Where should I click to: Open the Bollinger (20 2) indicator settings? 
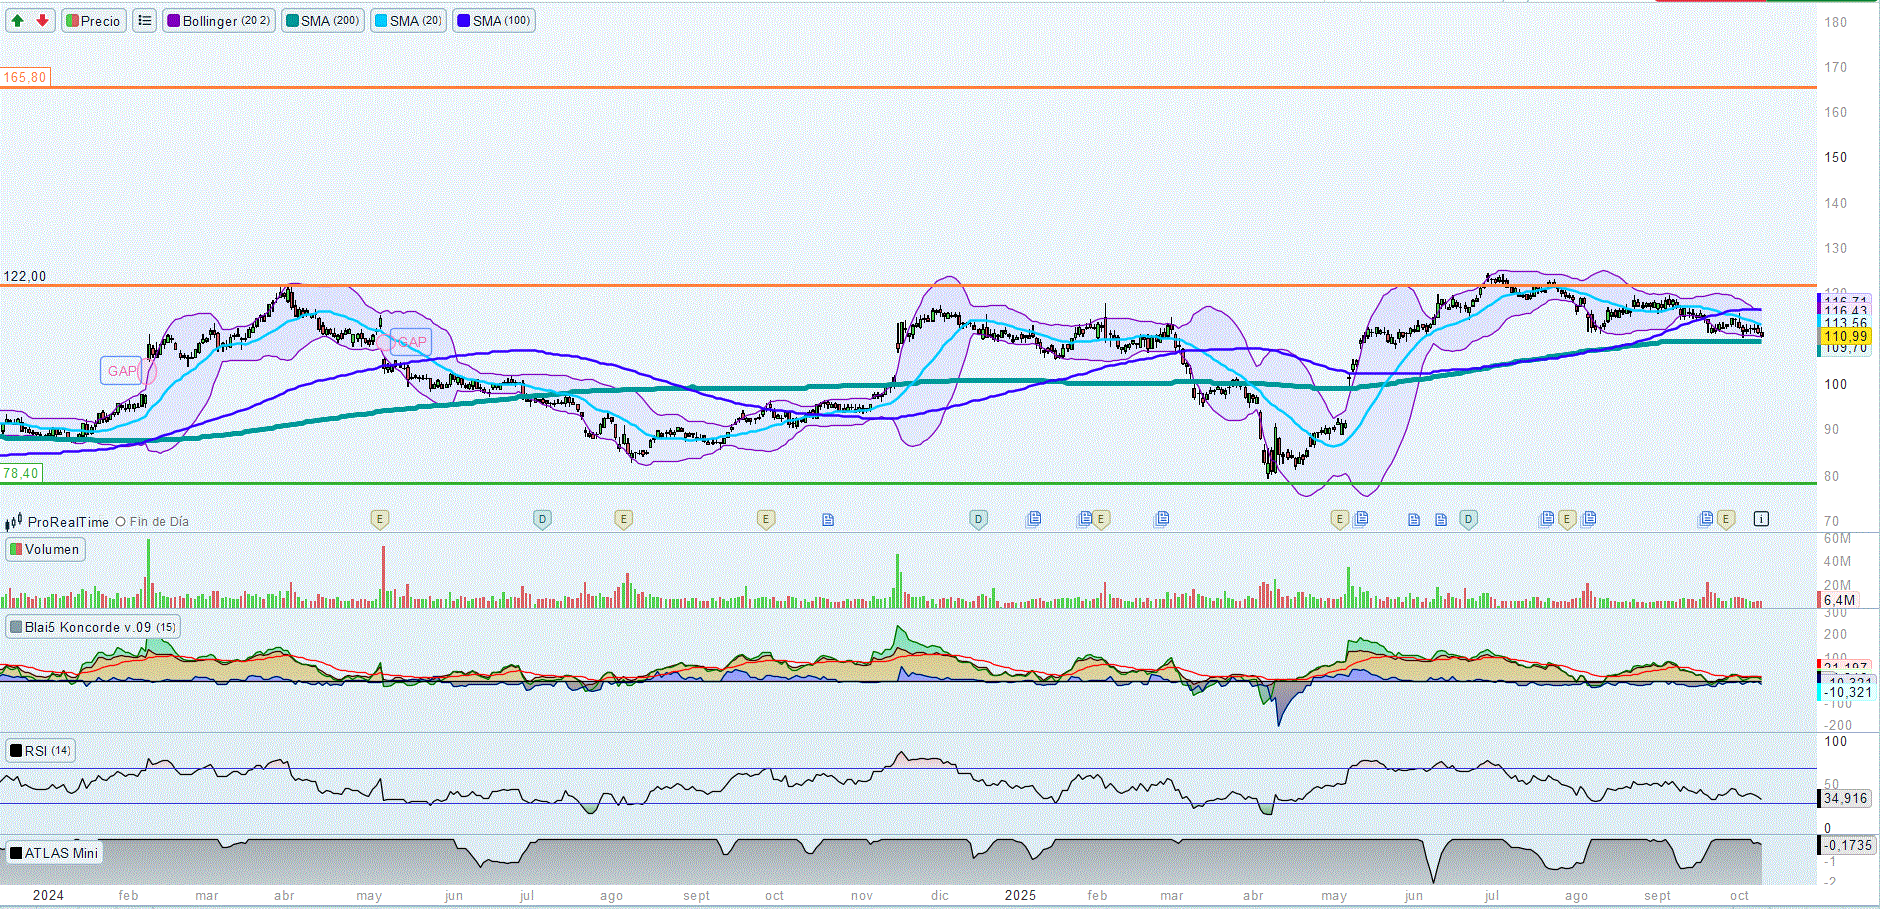(219, 21)
